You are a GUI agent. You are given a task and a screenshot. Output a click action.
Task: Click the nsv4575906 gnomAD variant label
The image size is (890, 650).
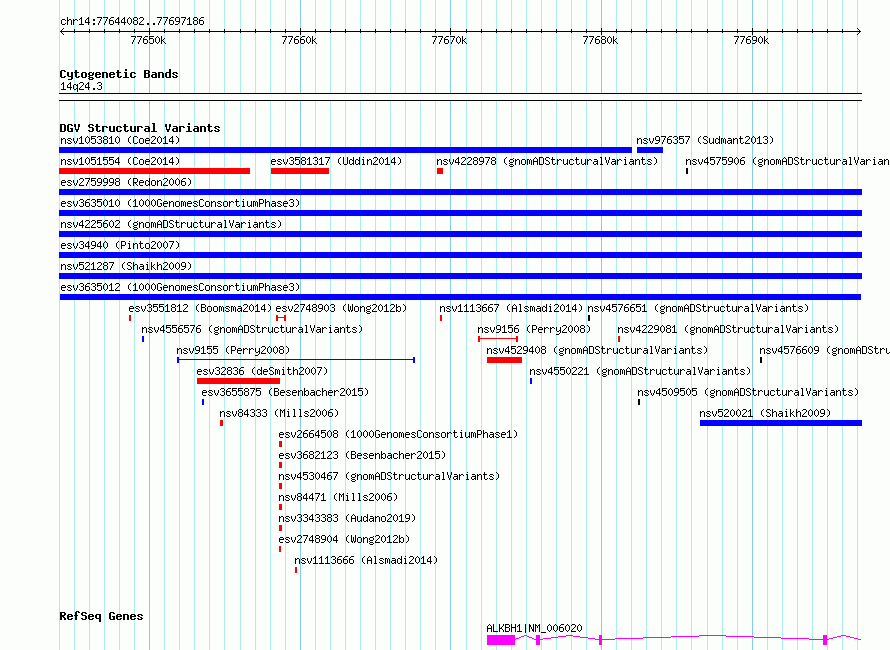tap(787, 161)
